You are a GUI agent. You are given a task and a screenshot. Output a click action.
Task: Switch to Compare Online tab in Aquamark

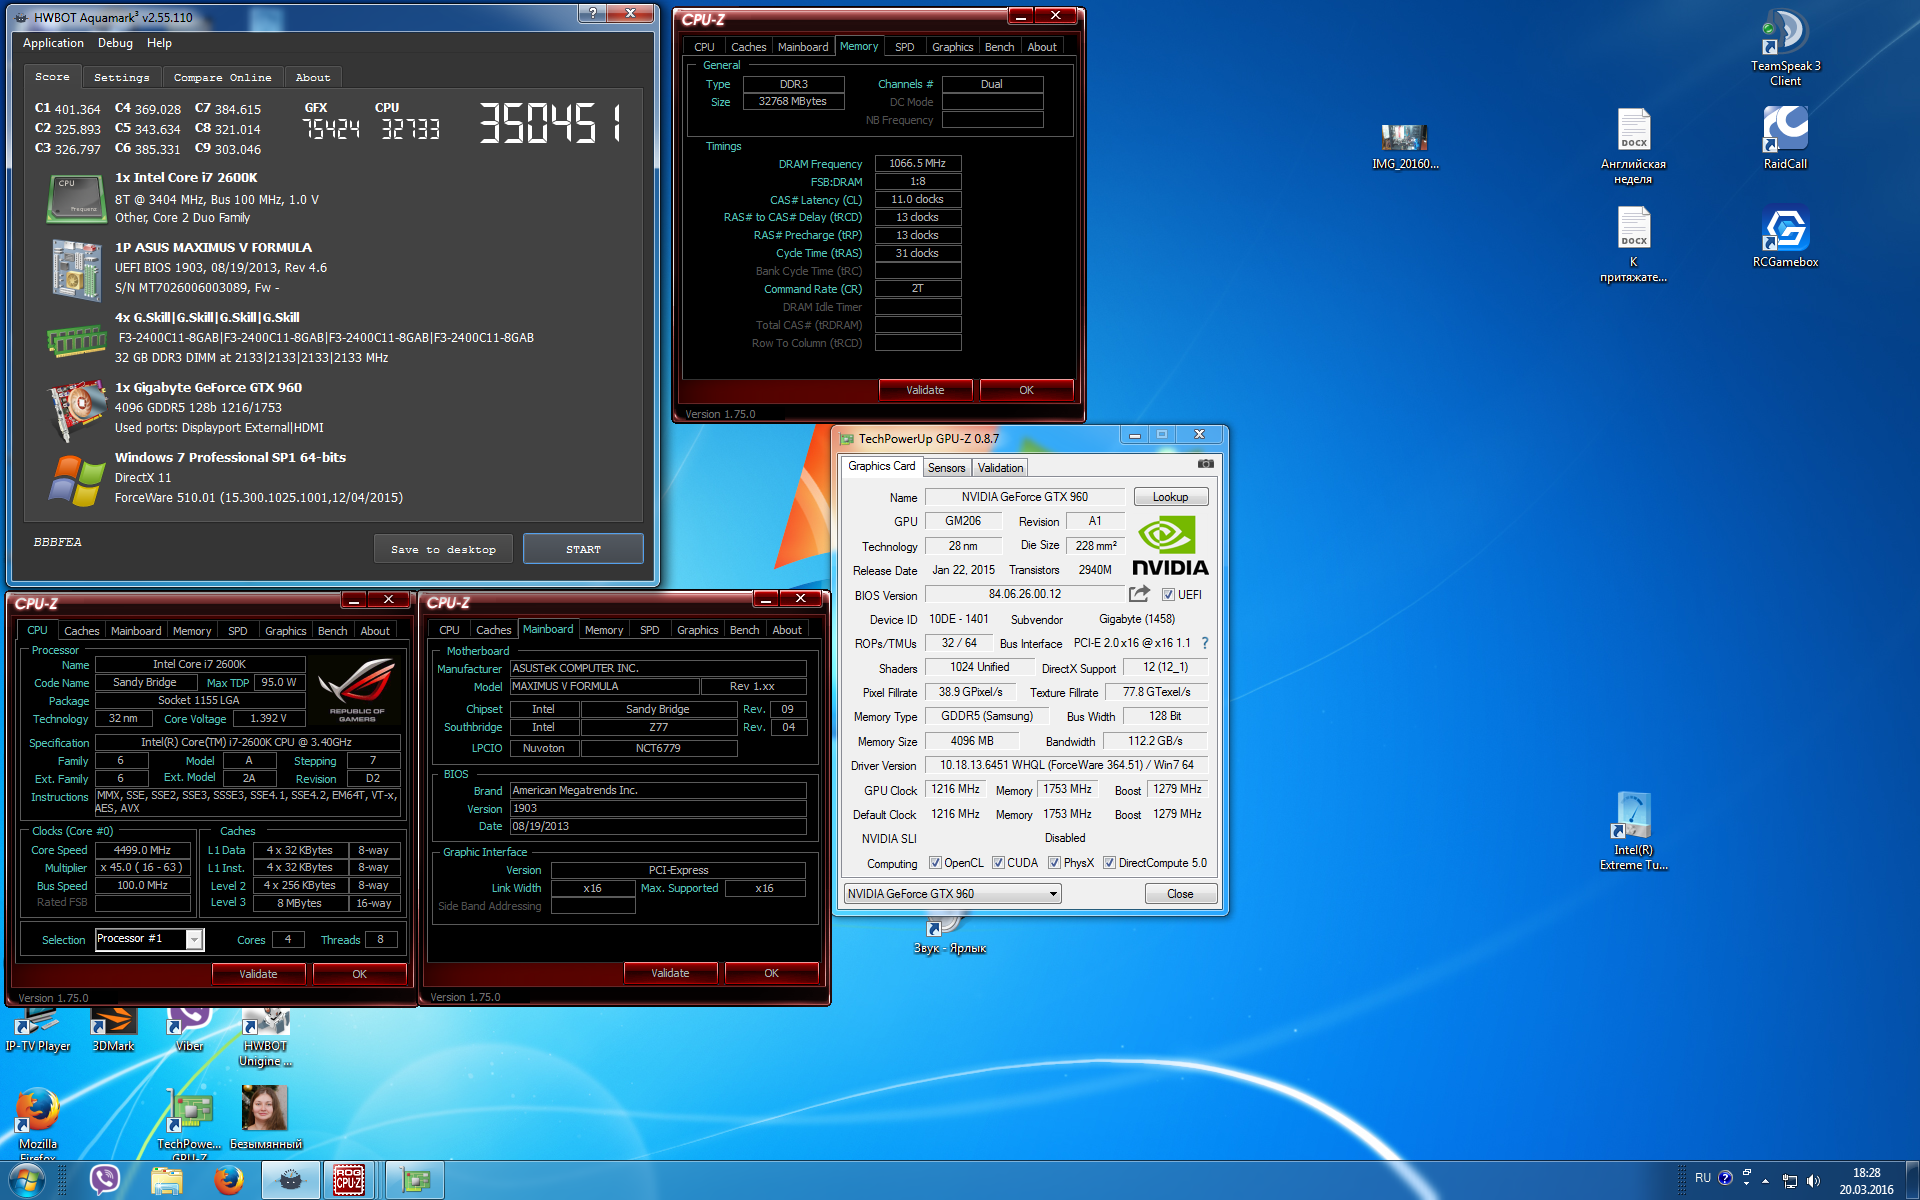point(222,77)
